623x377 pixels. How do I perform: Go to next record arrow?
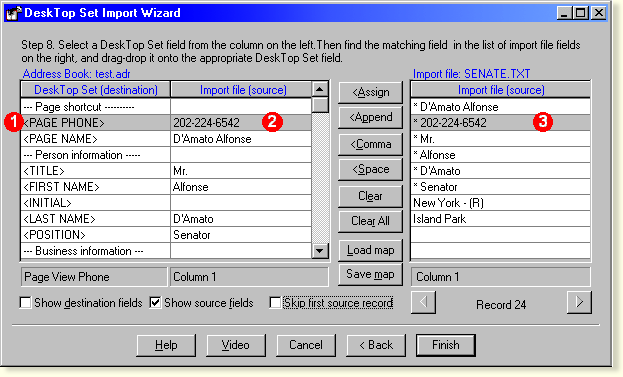[x=579, y=302]
